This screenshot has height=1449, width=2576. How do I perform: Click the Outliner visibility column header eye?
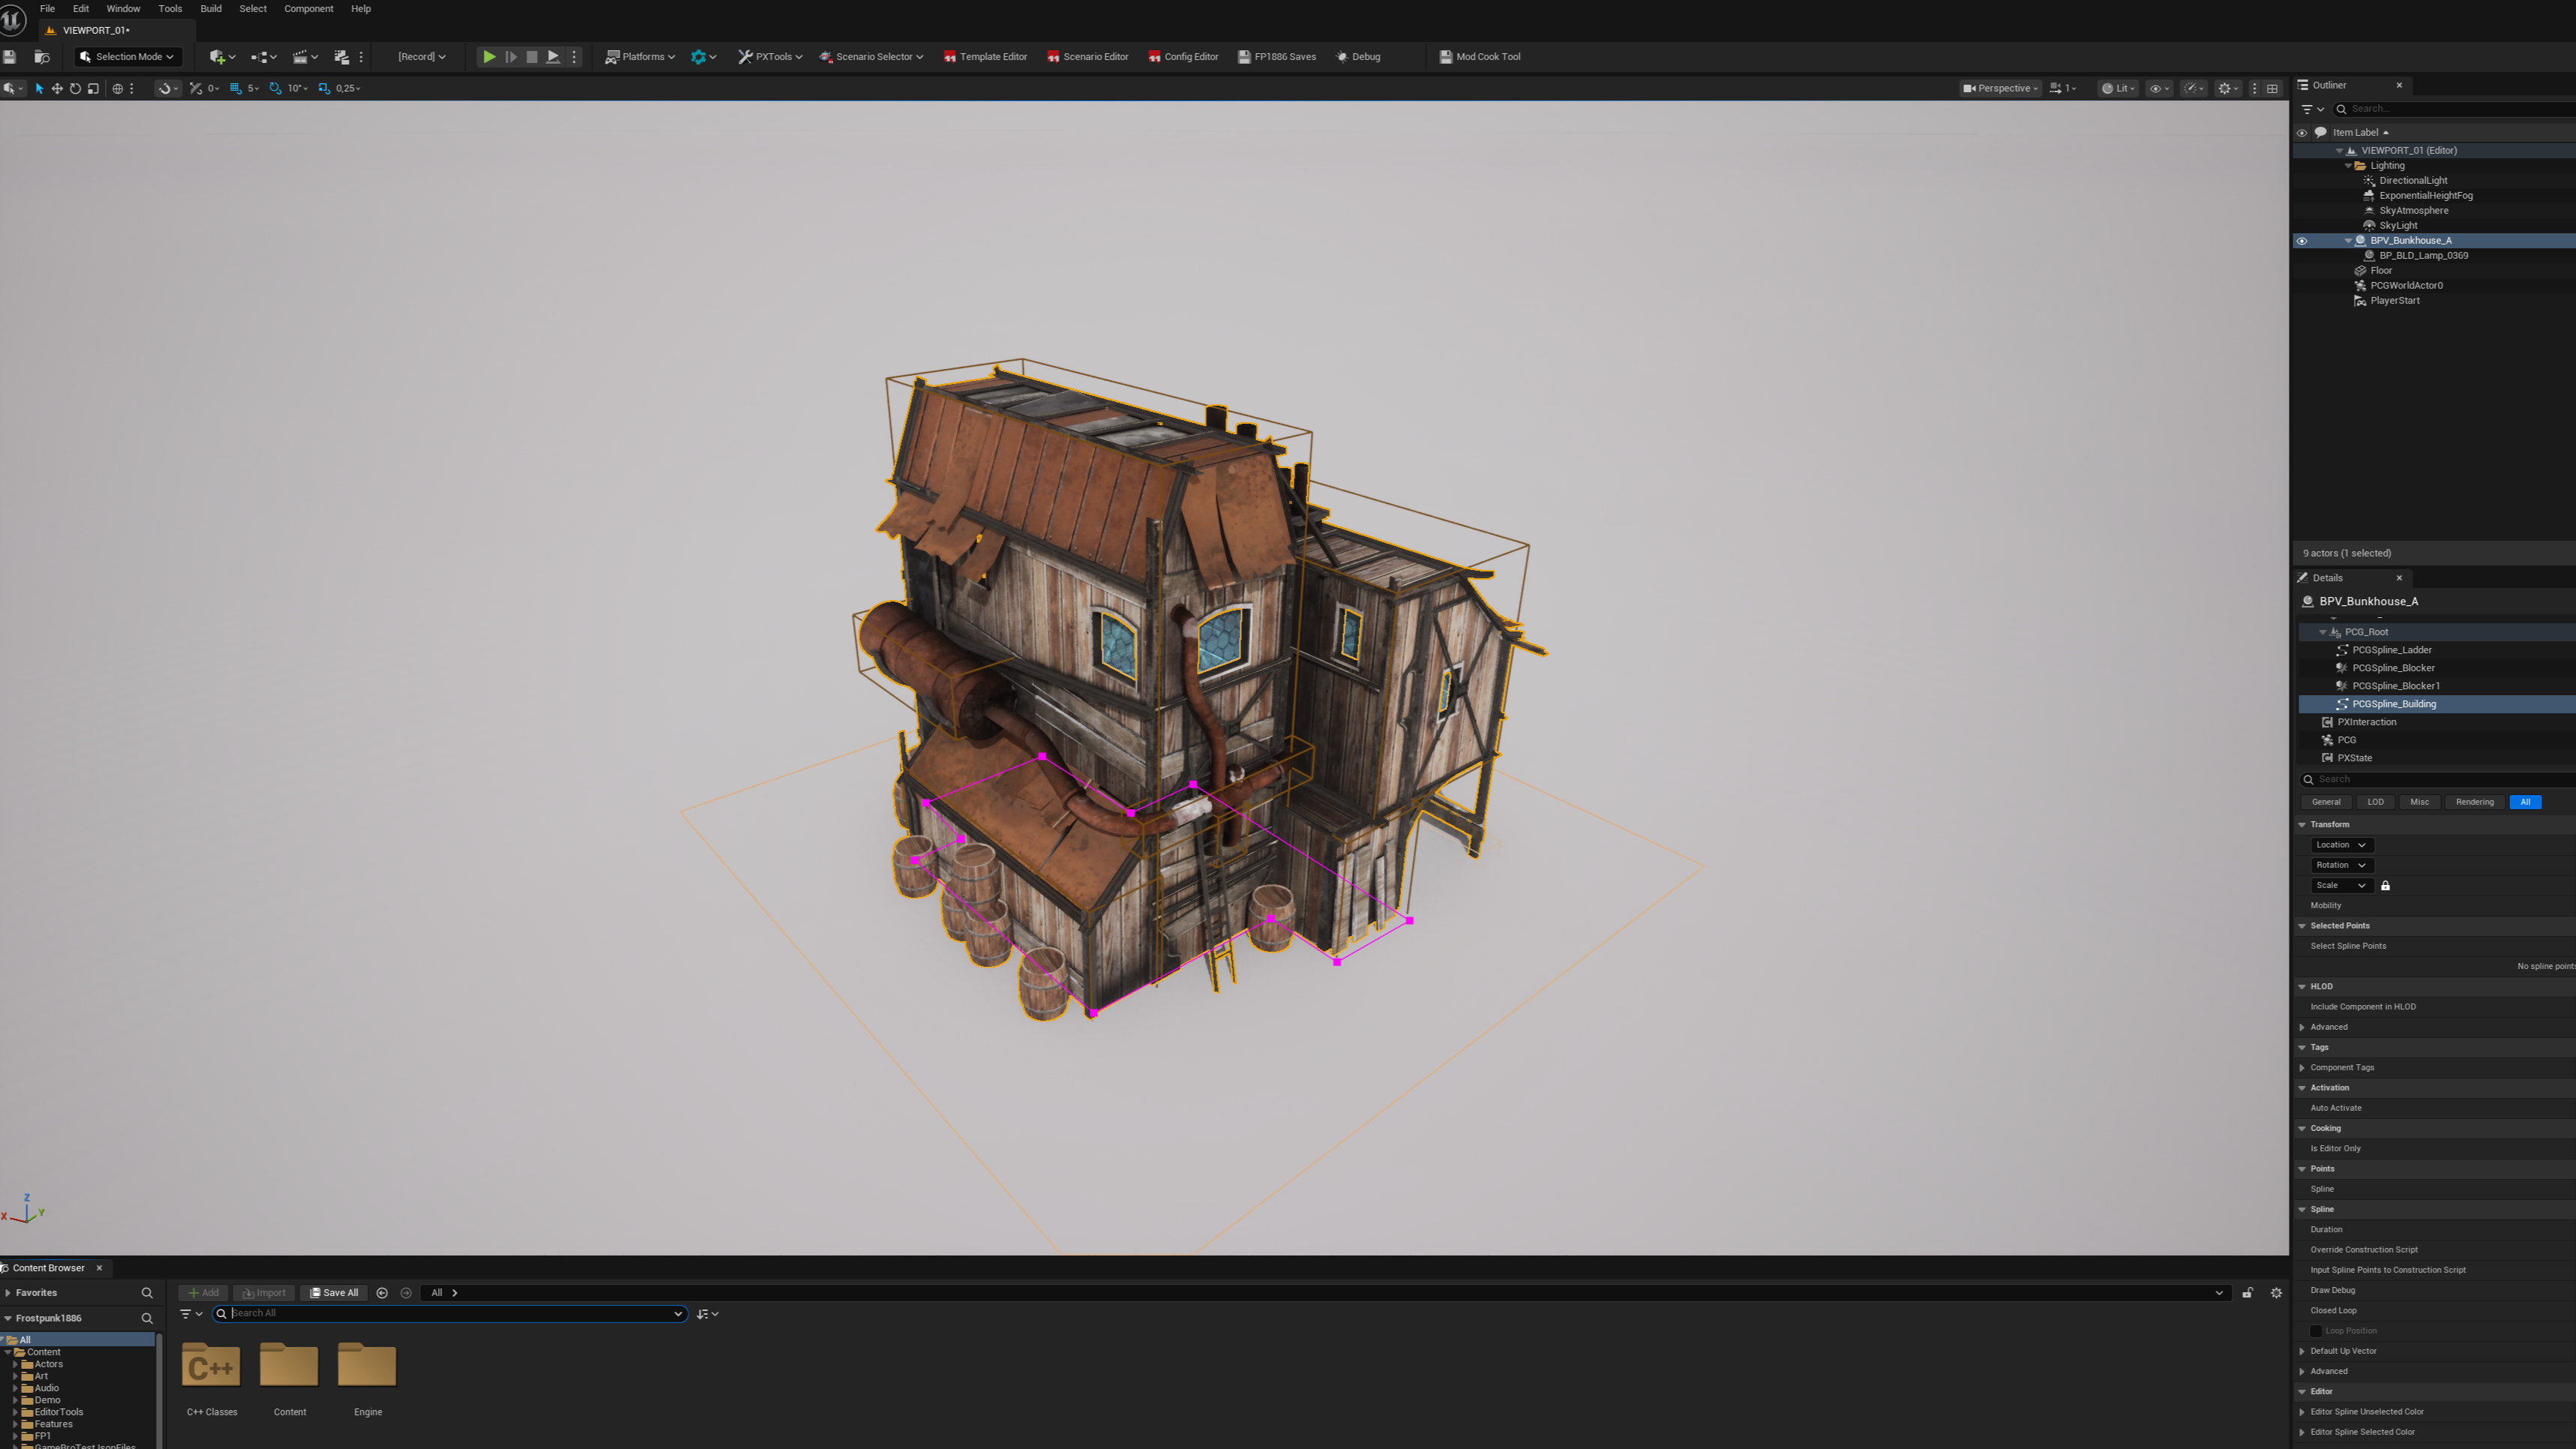[x=2302, y=133]
